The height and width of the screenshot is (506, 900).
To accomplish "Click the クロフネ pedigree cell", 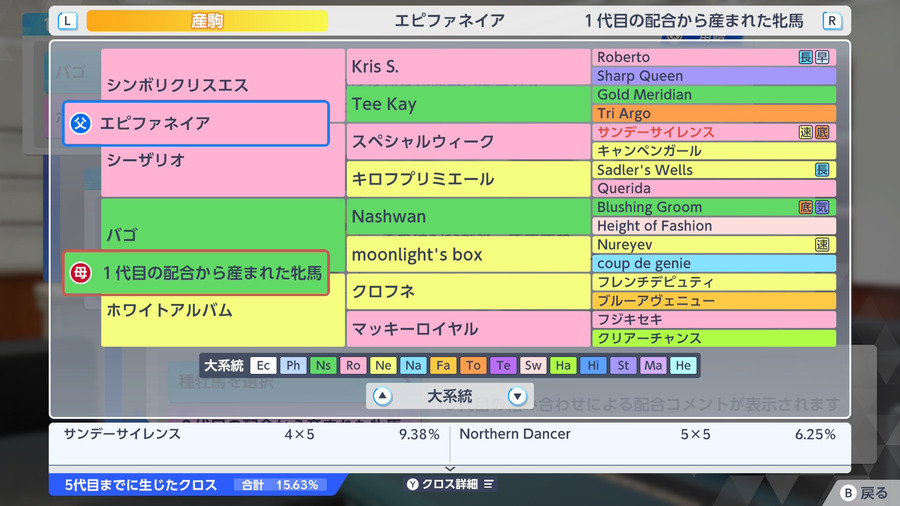I will coord(468,291).
